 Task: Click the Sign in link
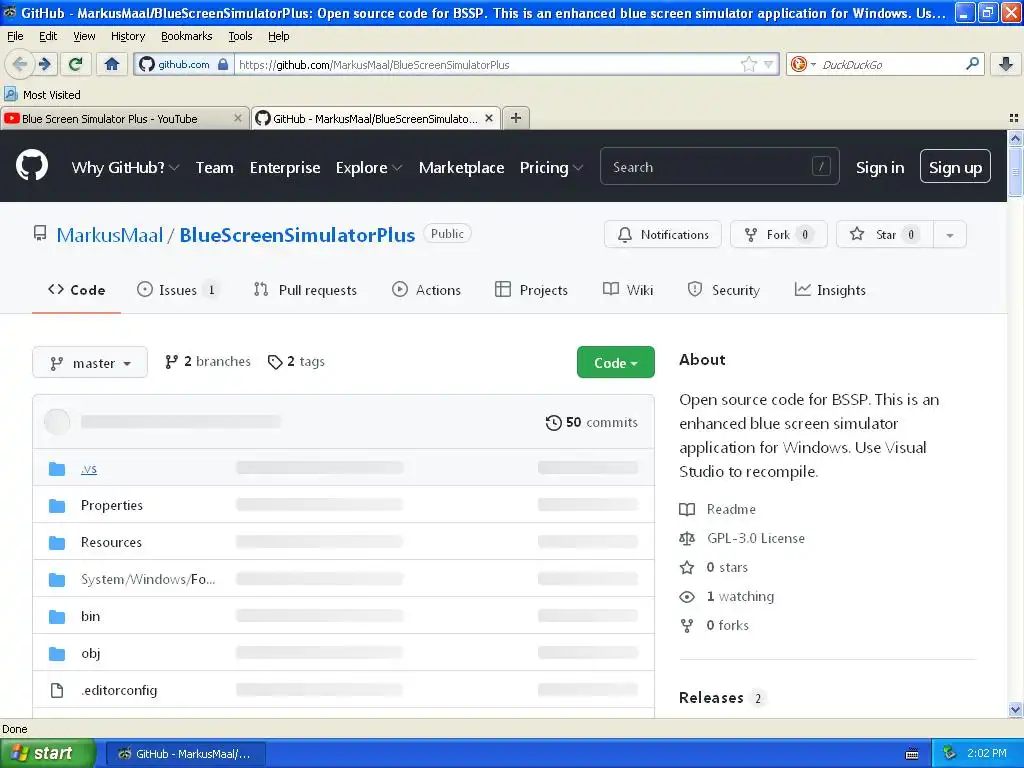(880, 167)
